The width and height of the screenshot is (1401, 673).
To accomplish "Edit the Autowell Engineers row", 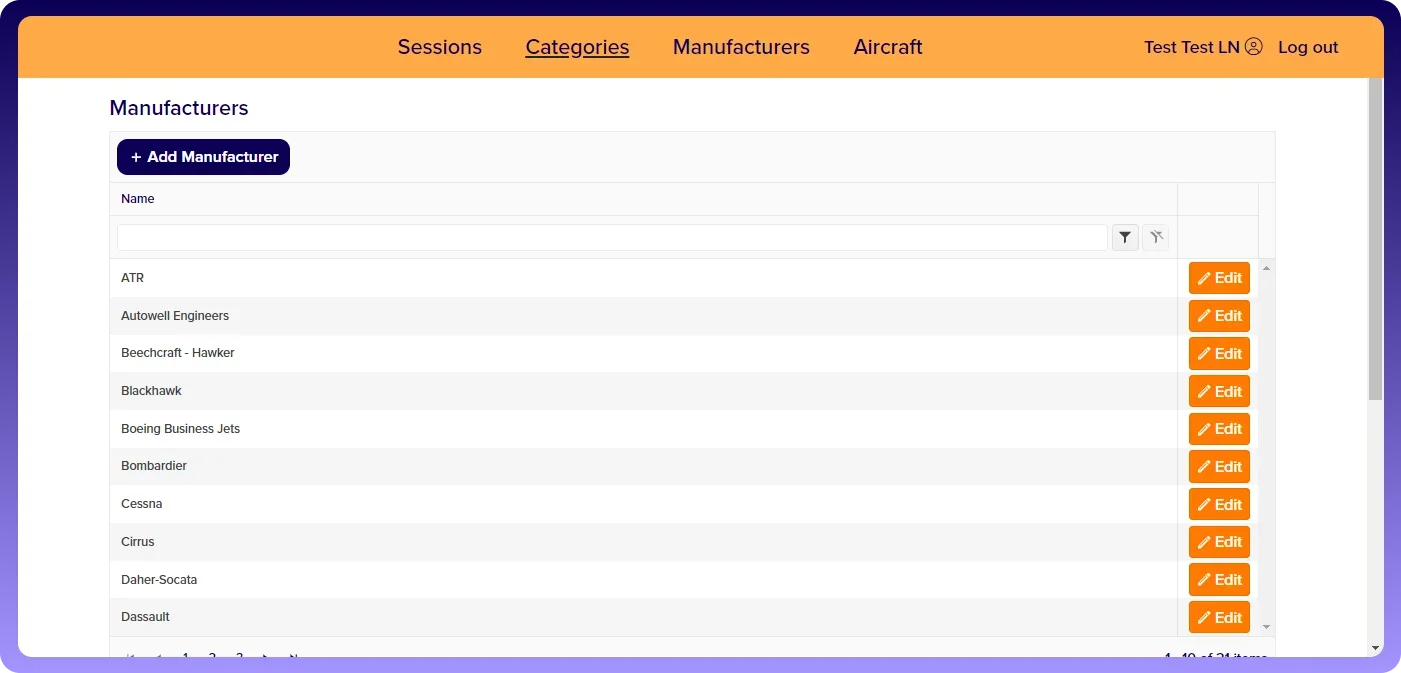I will coord(1219,316).
